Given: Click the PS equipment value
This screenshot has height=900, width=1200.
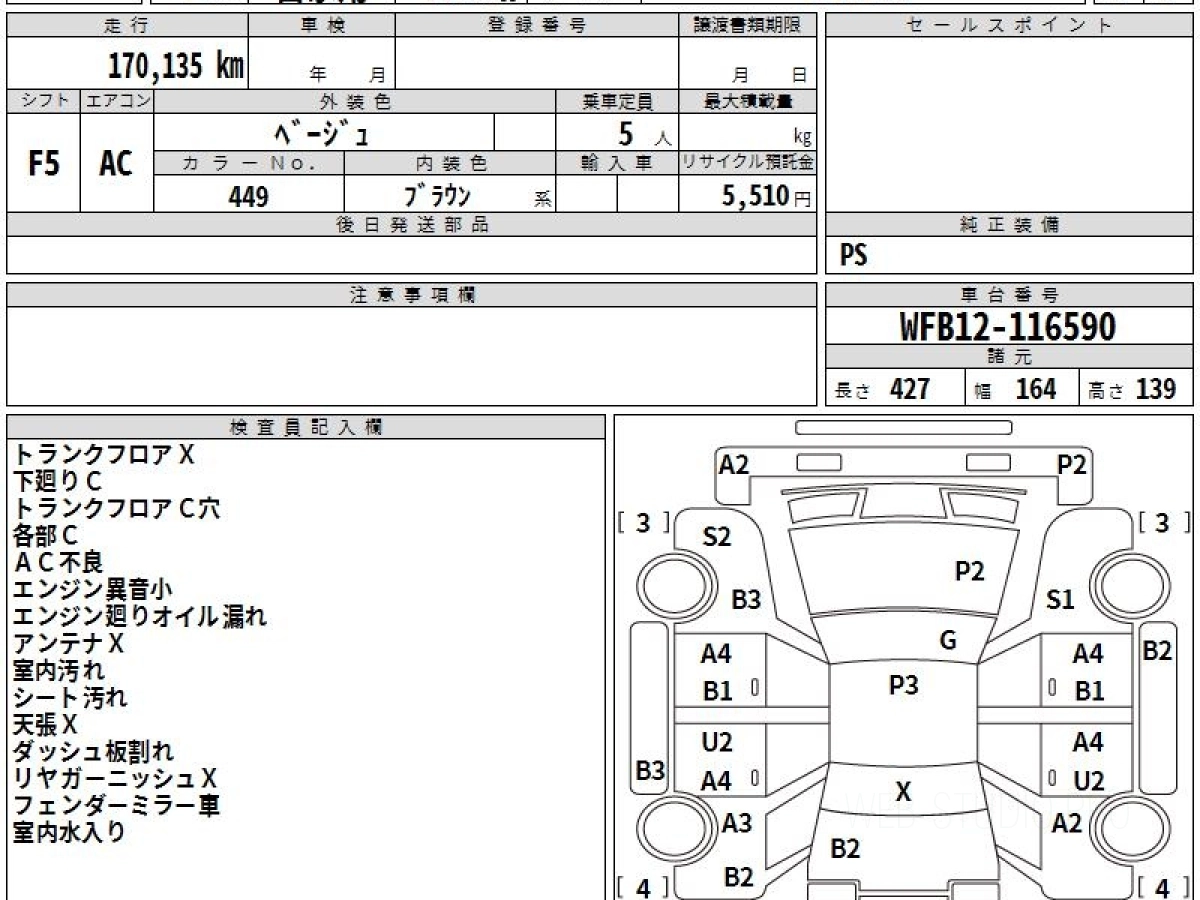Looking at the screenshot, I should click(x=853, y=256).
